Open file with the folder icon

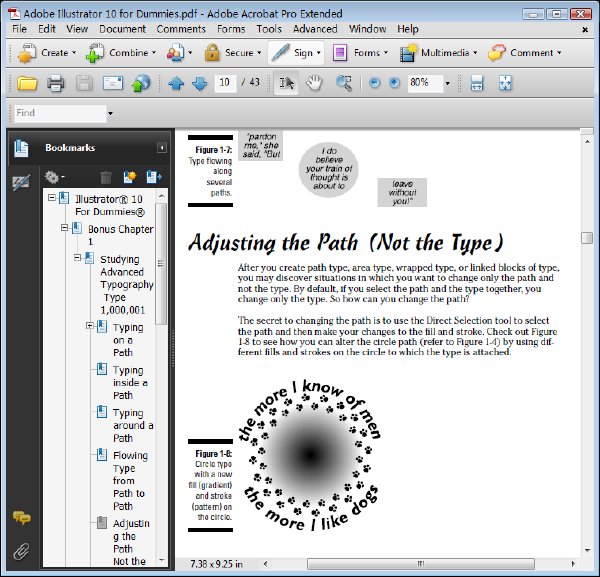click(27, 83)
